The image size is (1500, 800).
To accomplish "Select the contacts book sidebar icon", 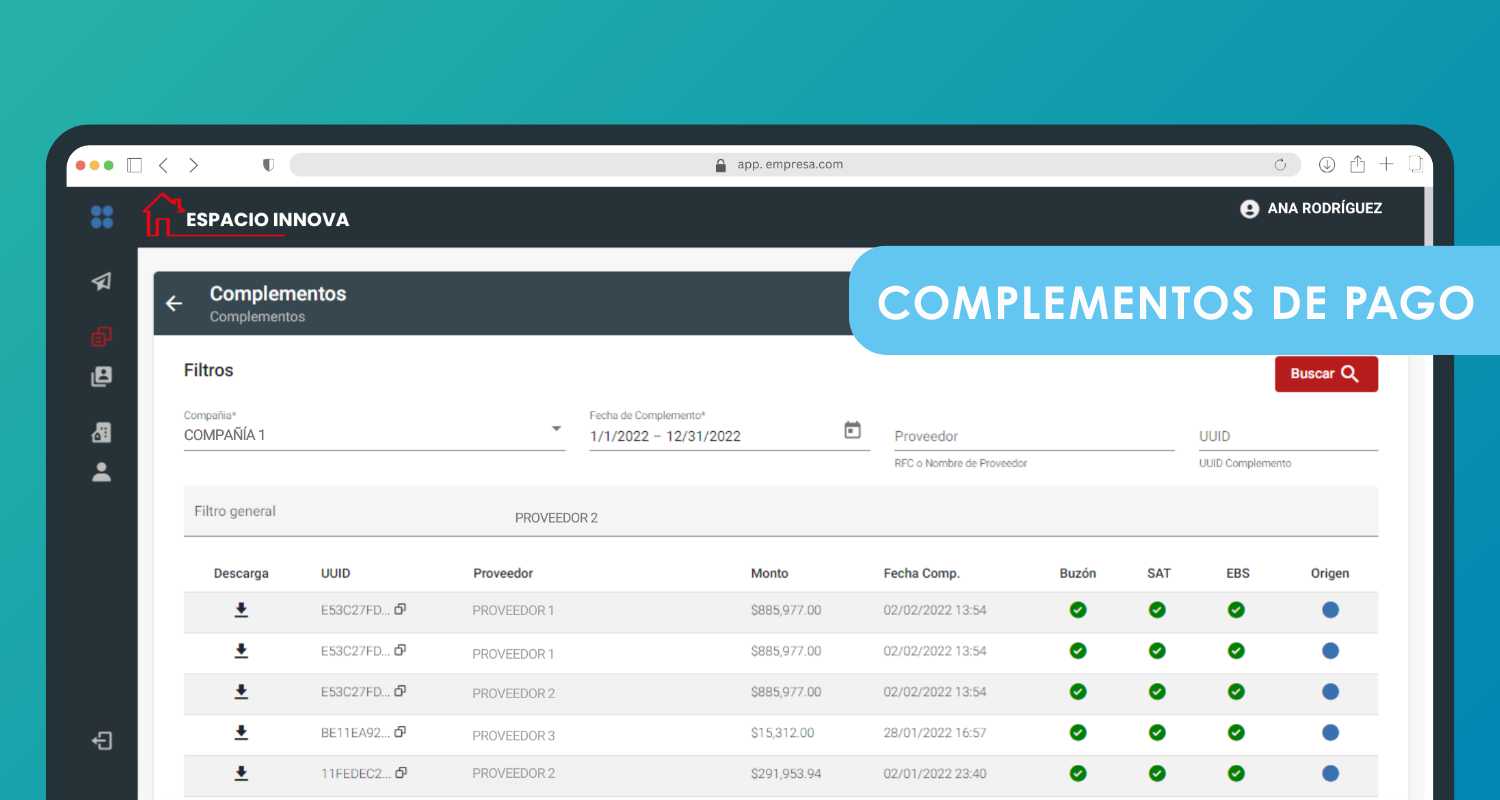I will [102, 377].
